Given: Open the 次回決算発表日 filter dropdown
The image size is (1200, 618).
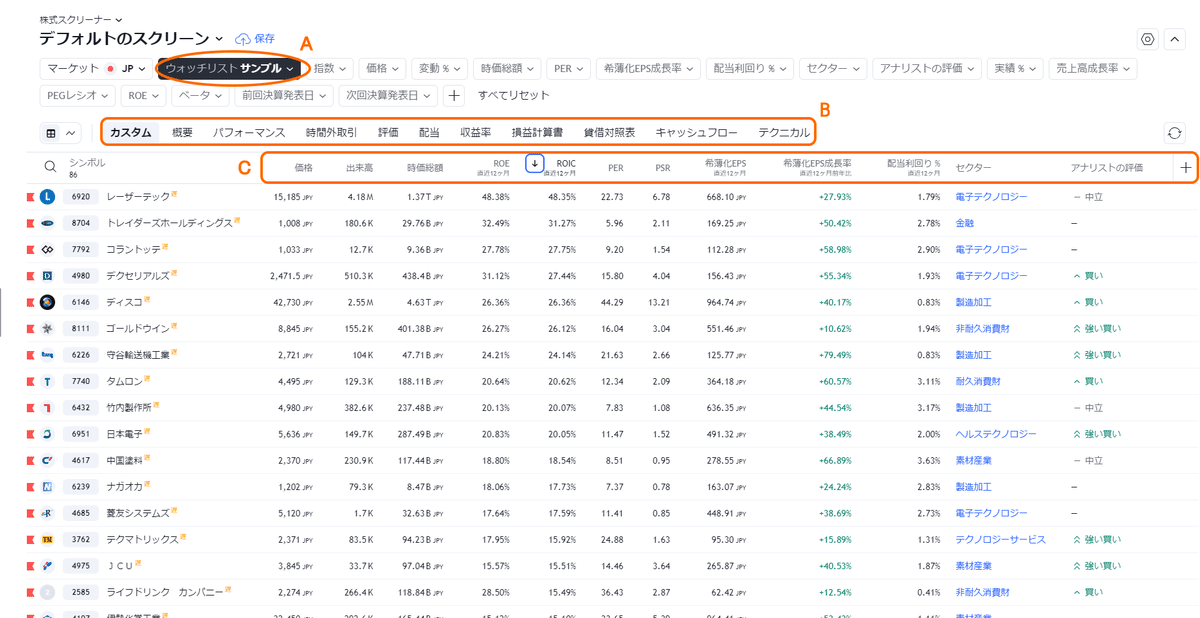Looking at the screenshot, I should (388, 96).
